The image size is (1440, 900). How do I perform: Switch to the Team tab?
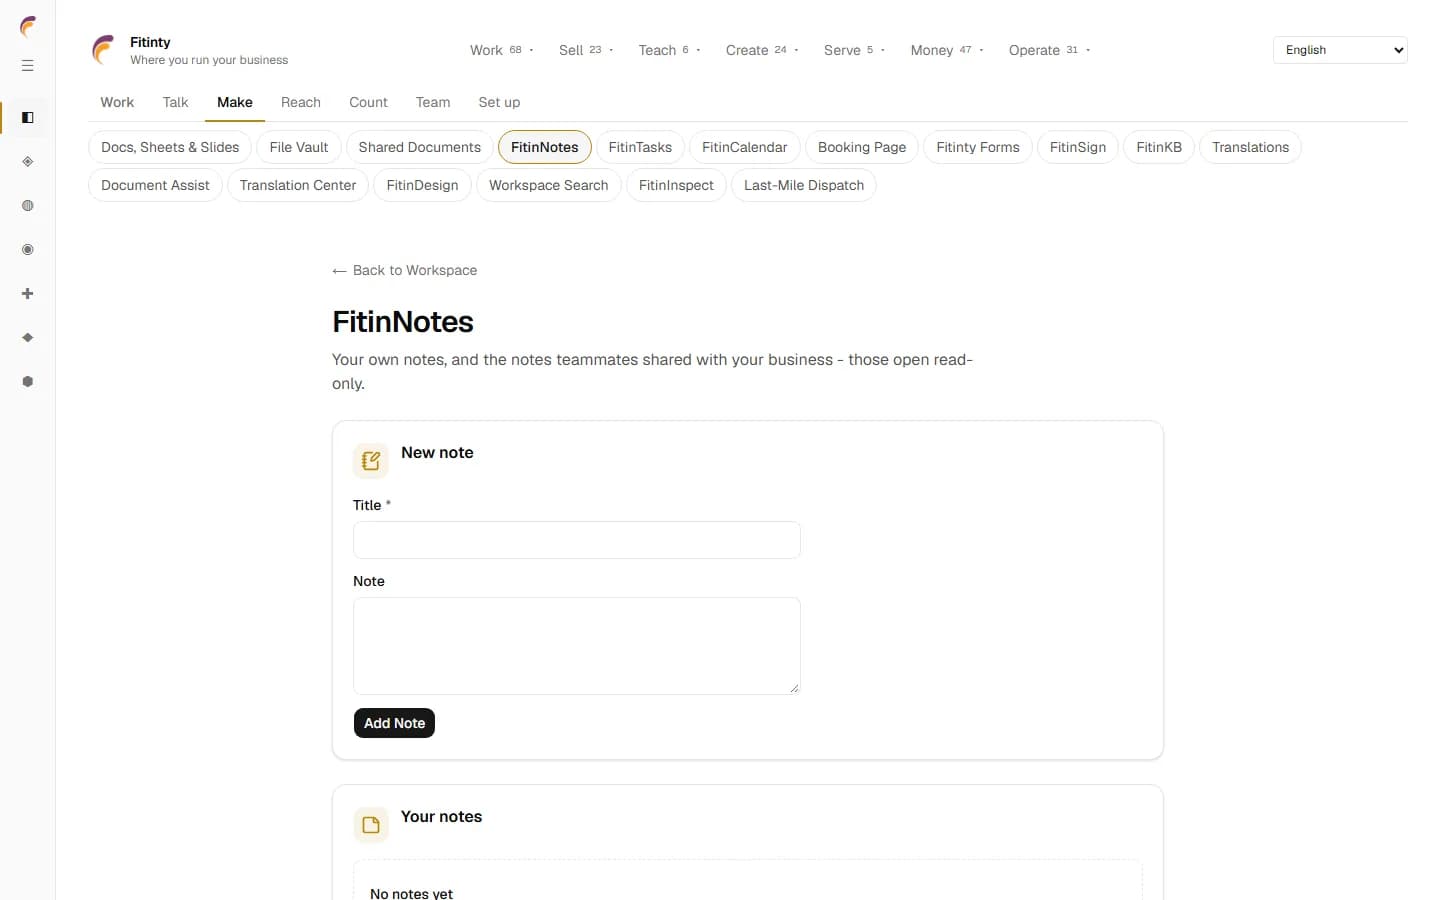point(433,102)
